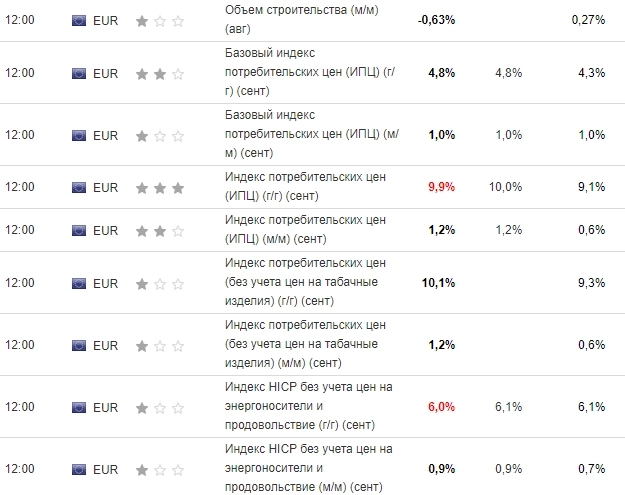Click the EU flag in the HICP (м/м) row
625x495 pixels.
(x=79, y=468)
